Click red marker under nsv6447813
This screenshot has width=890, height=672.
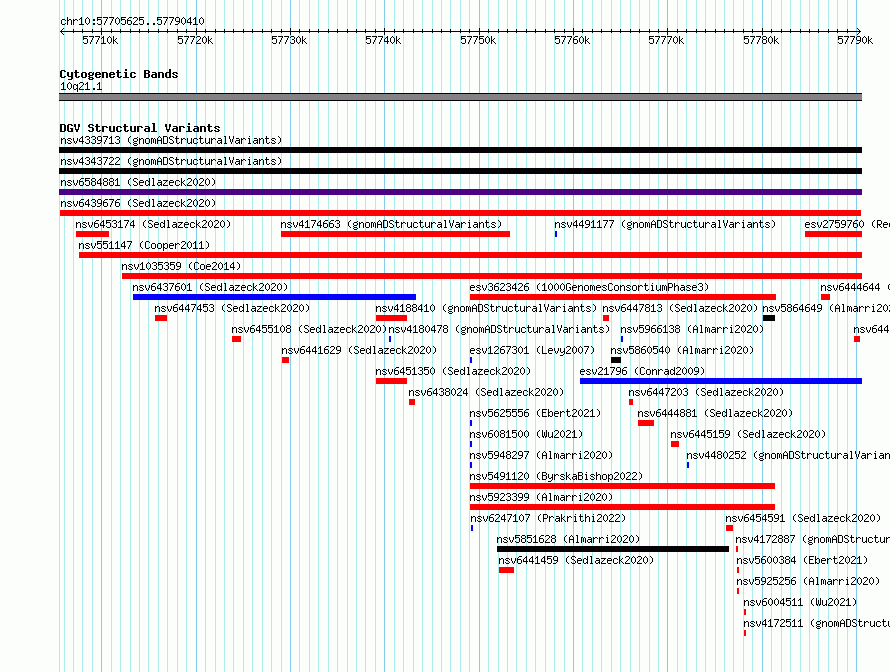pos(606,318)
